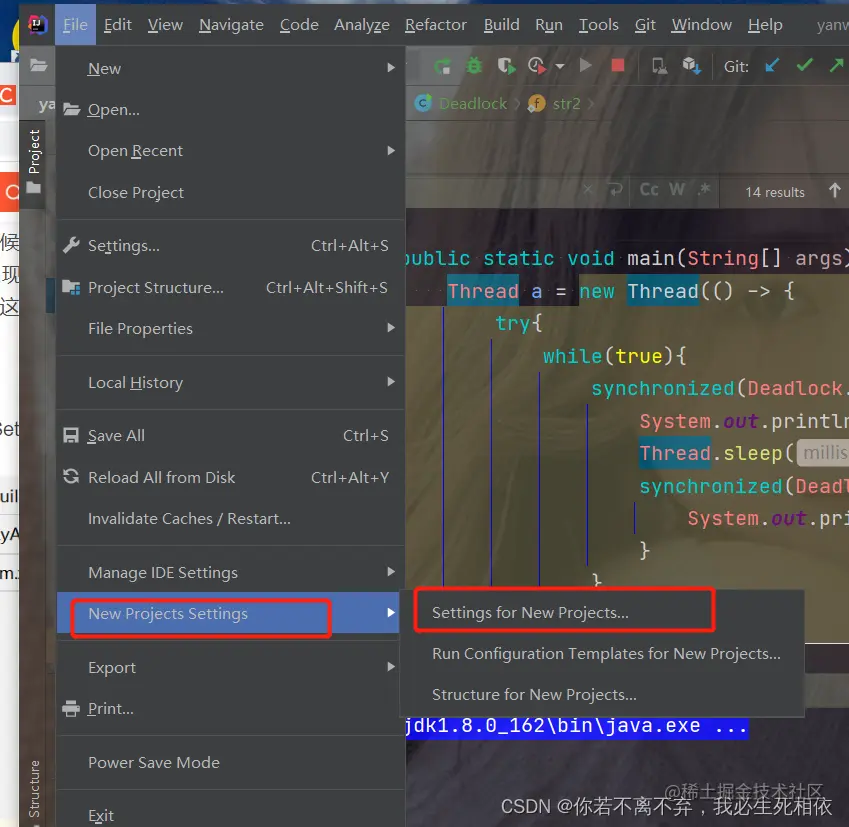Click Deadlock class breadcrumb
This screenshot has width=849, height=827.
(461, 103)
